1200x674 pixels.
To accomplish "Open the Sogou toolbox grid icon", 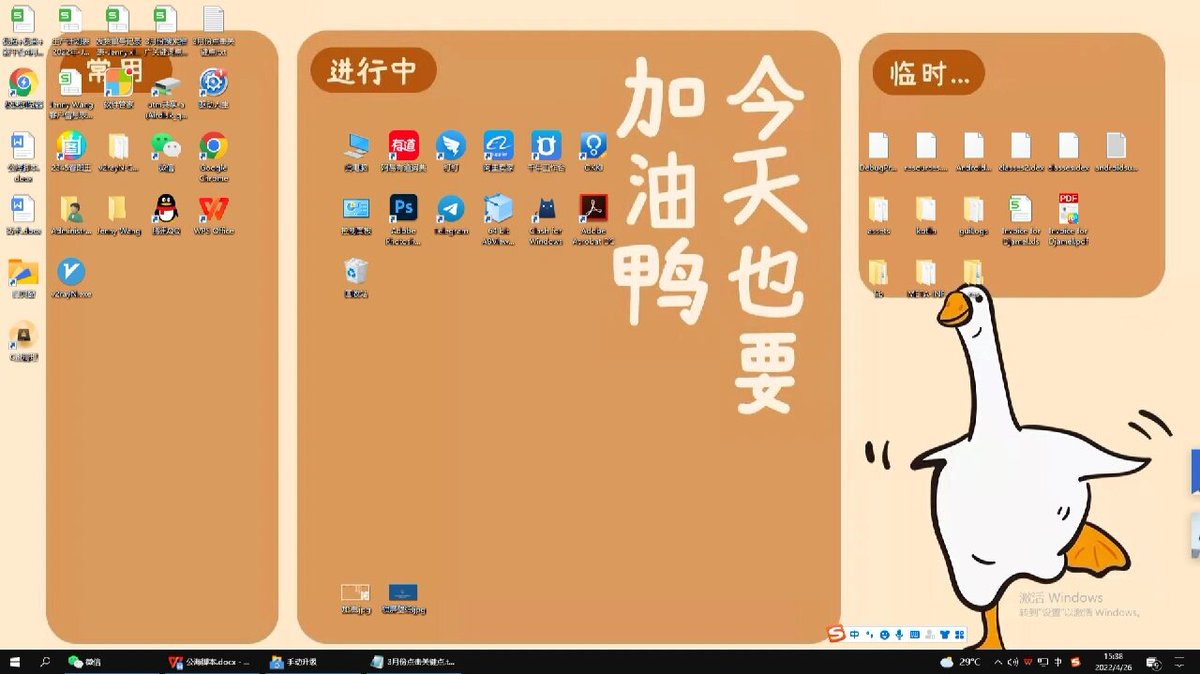I will coord(960,635).
